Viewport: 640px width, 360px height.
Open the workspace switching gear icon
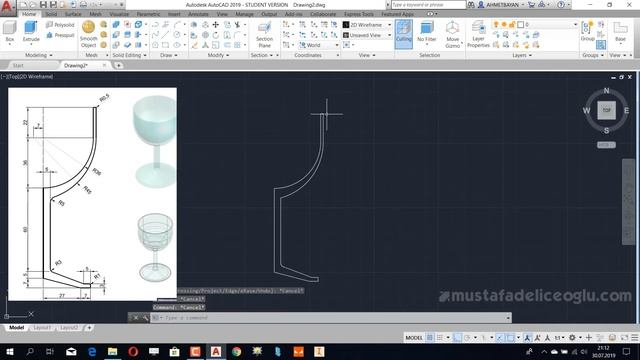click(572, 338)
